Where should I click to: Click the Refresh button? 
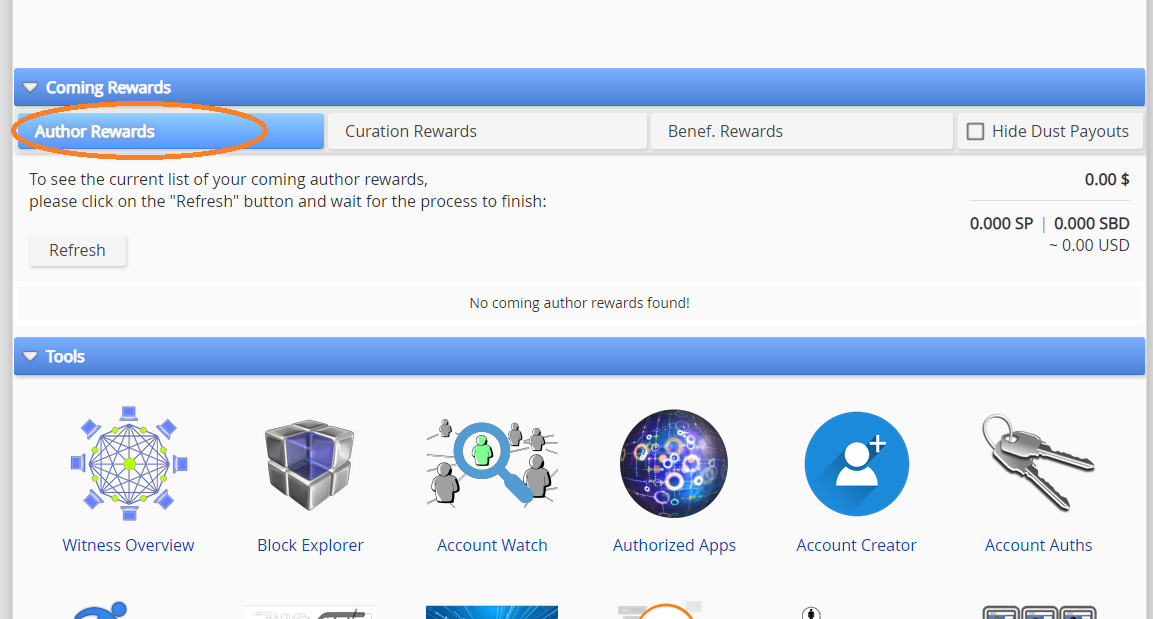click(77, 250)
